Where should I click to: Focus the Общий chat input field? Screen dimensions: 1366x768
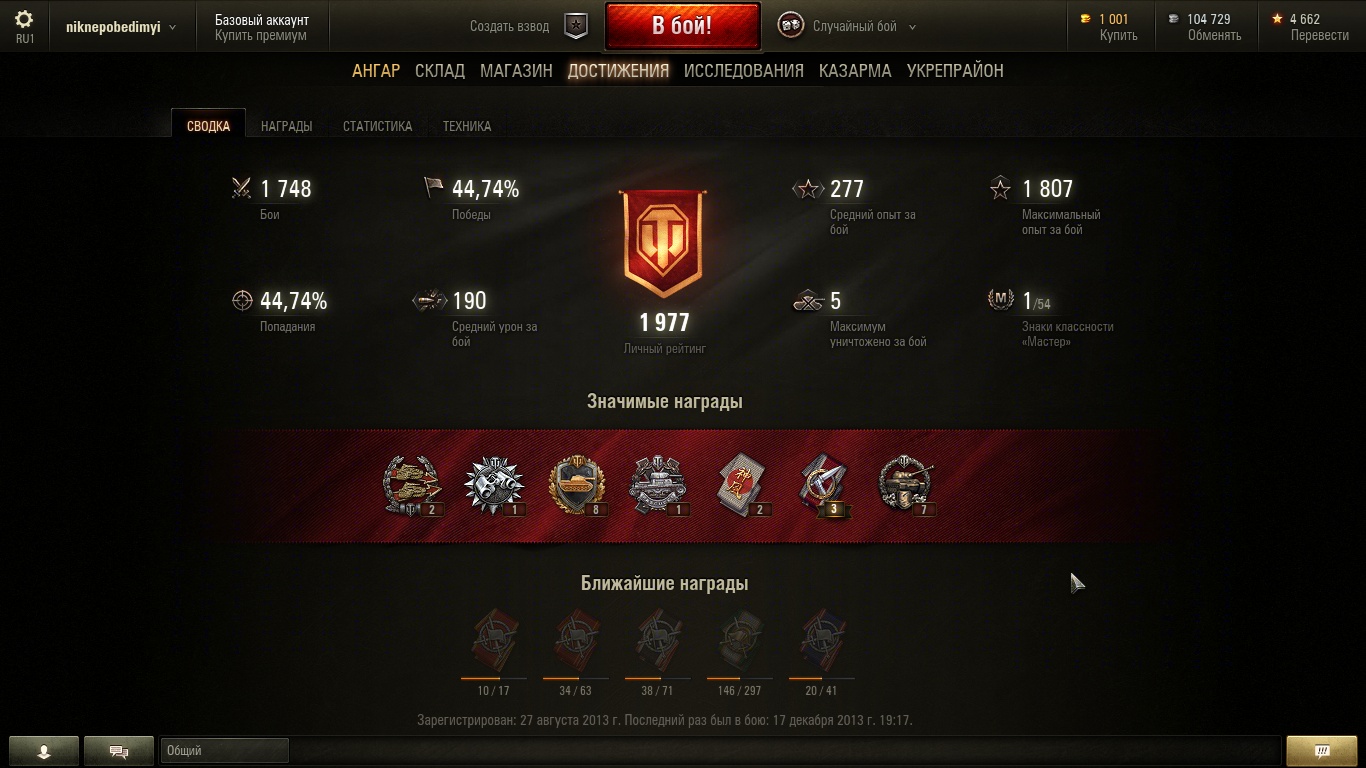click(224, 751)
